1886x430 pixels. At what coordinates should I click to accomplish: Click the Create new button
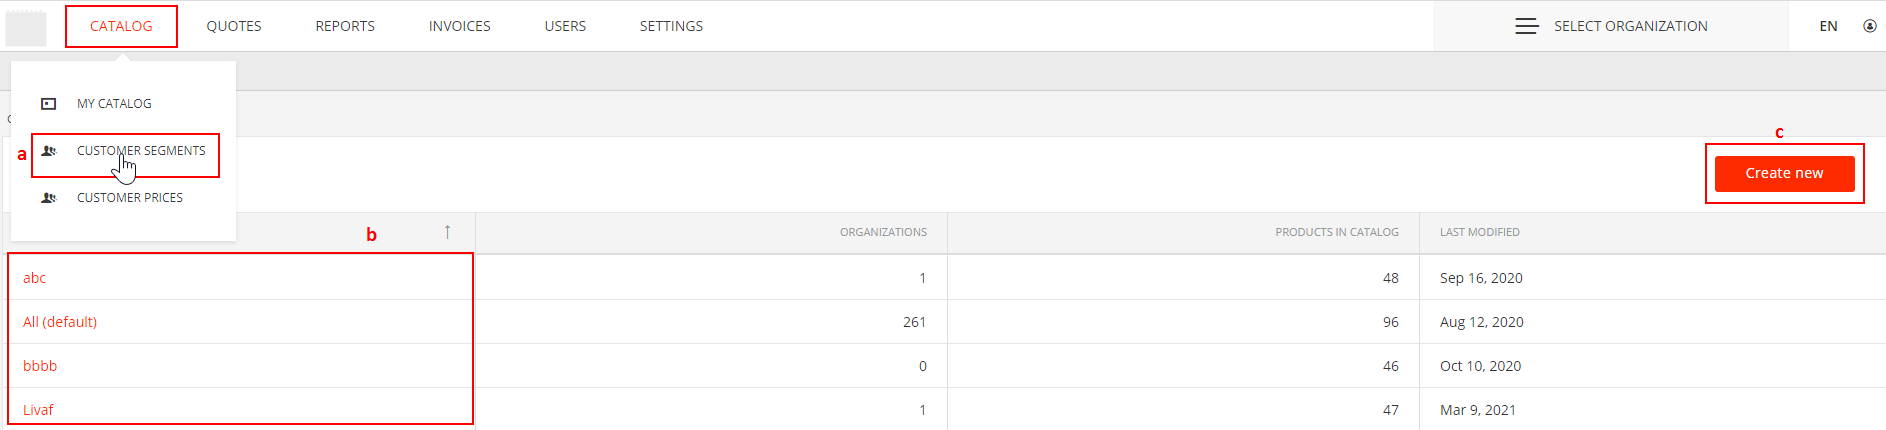(x=1784, y=173)
